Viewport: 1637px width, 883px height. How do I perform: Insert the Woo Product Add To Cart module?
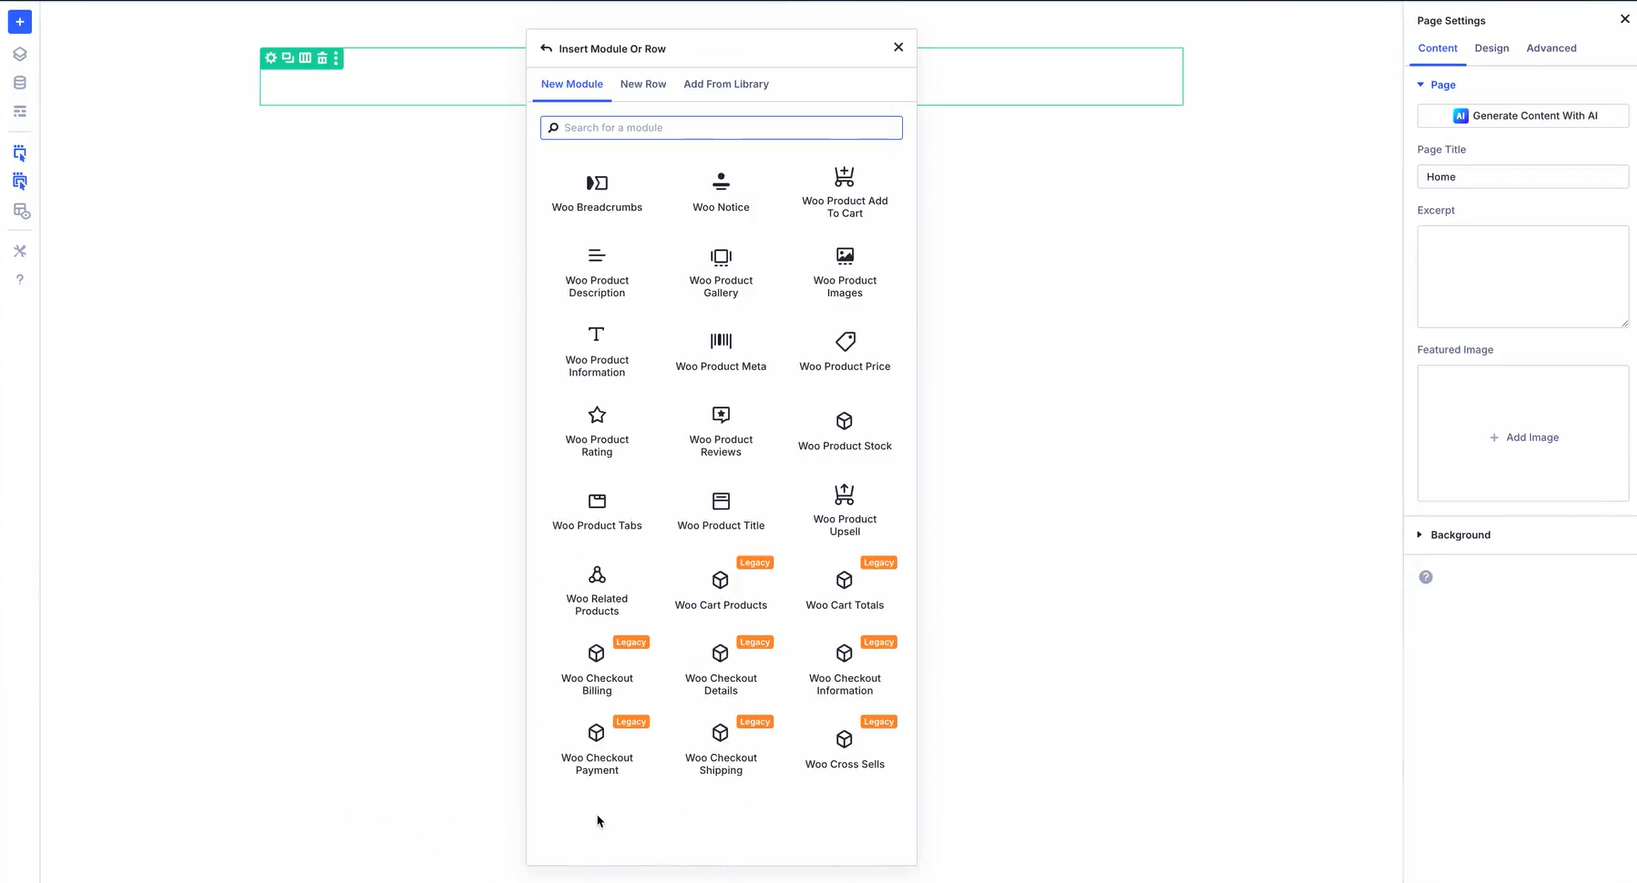(845, 193)
